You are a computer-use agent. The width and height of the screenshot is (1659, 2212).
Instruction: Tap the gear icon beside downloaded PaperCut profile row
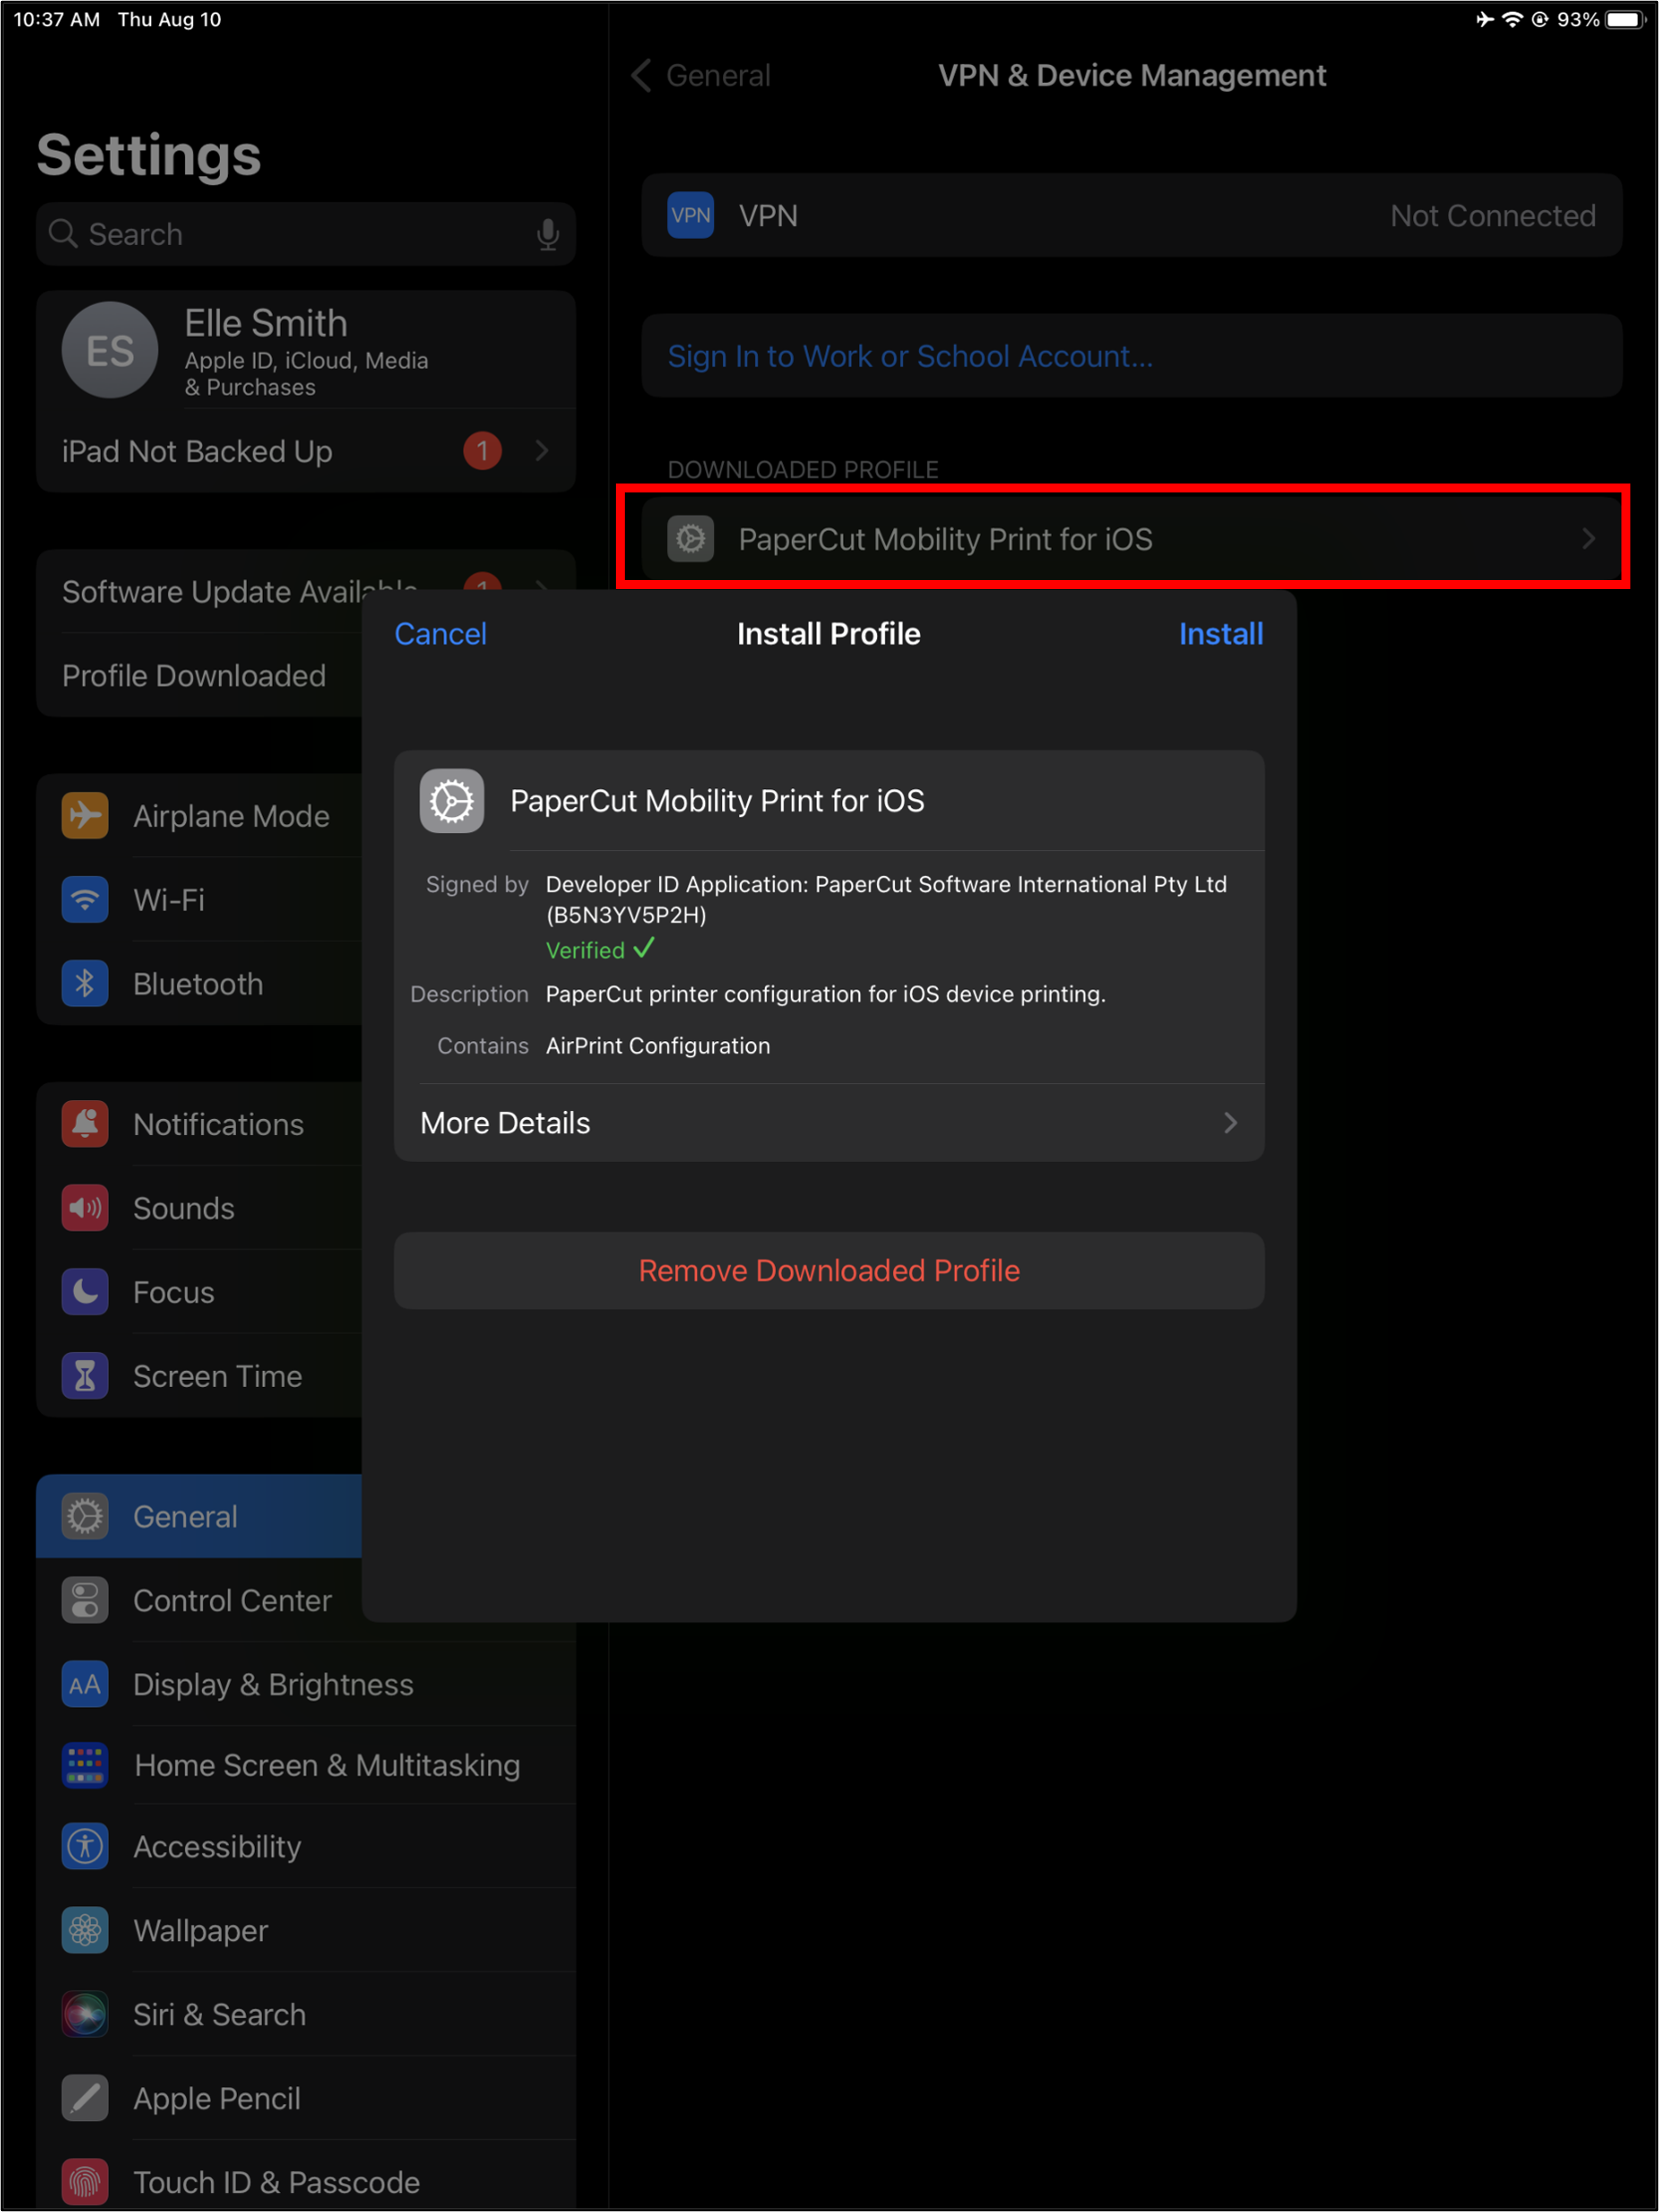point(690,539)
